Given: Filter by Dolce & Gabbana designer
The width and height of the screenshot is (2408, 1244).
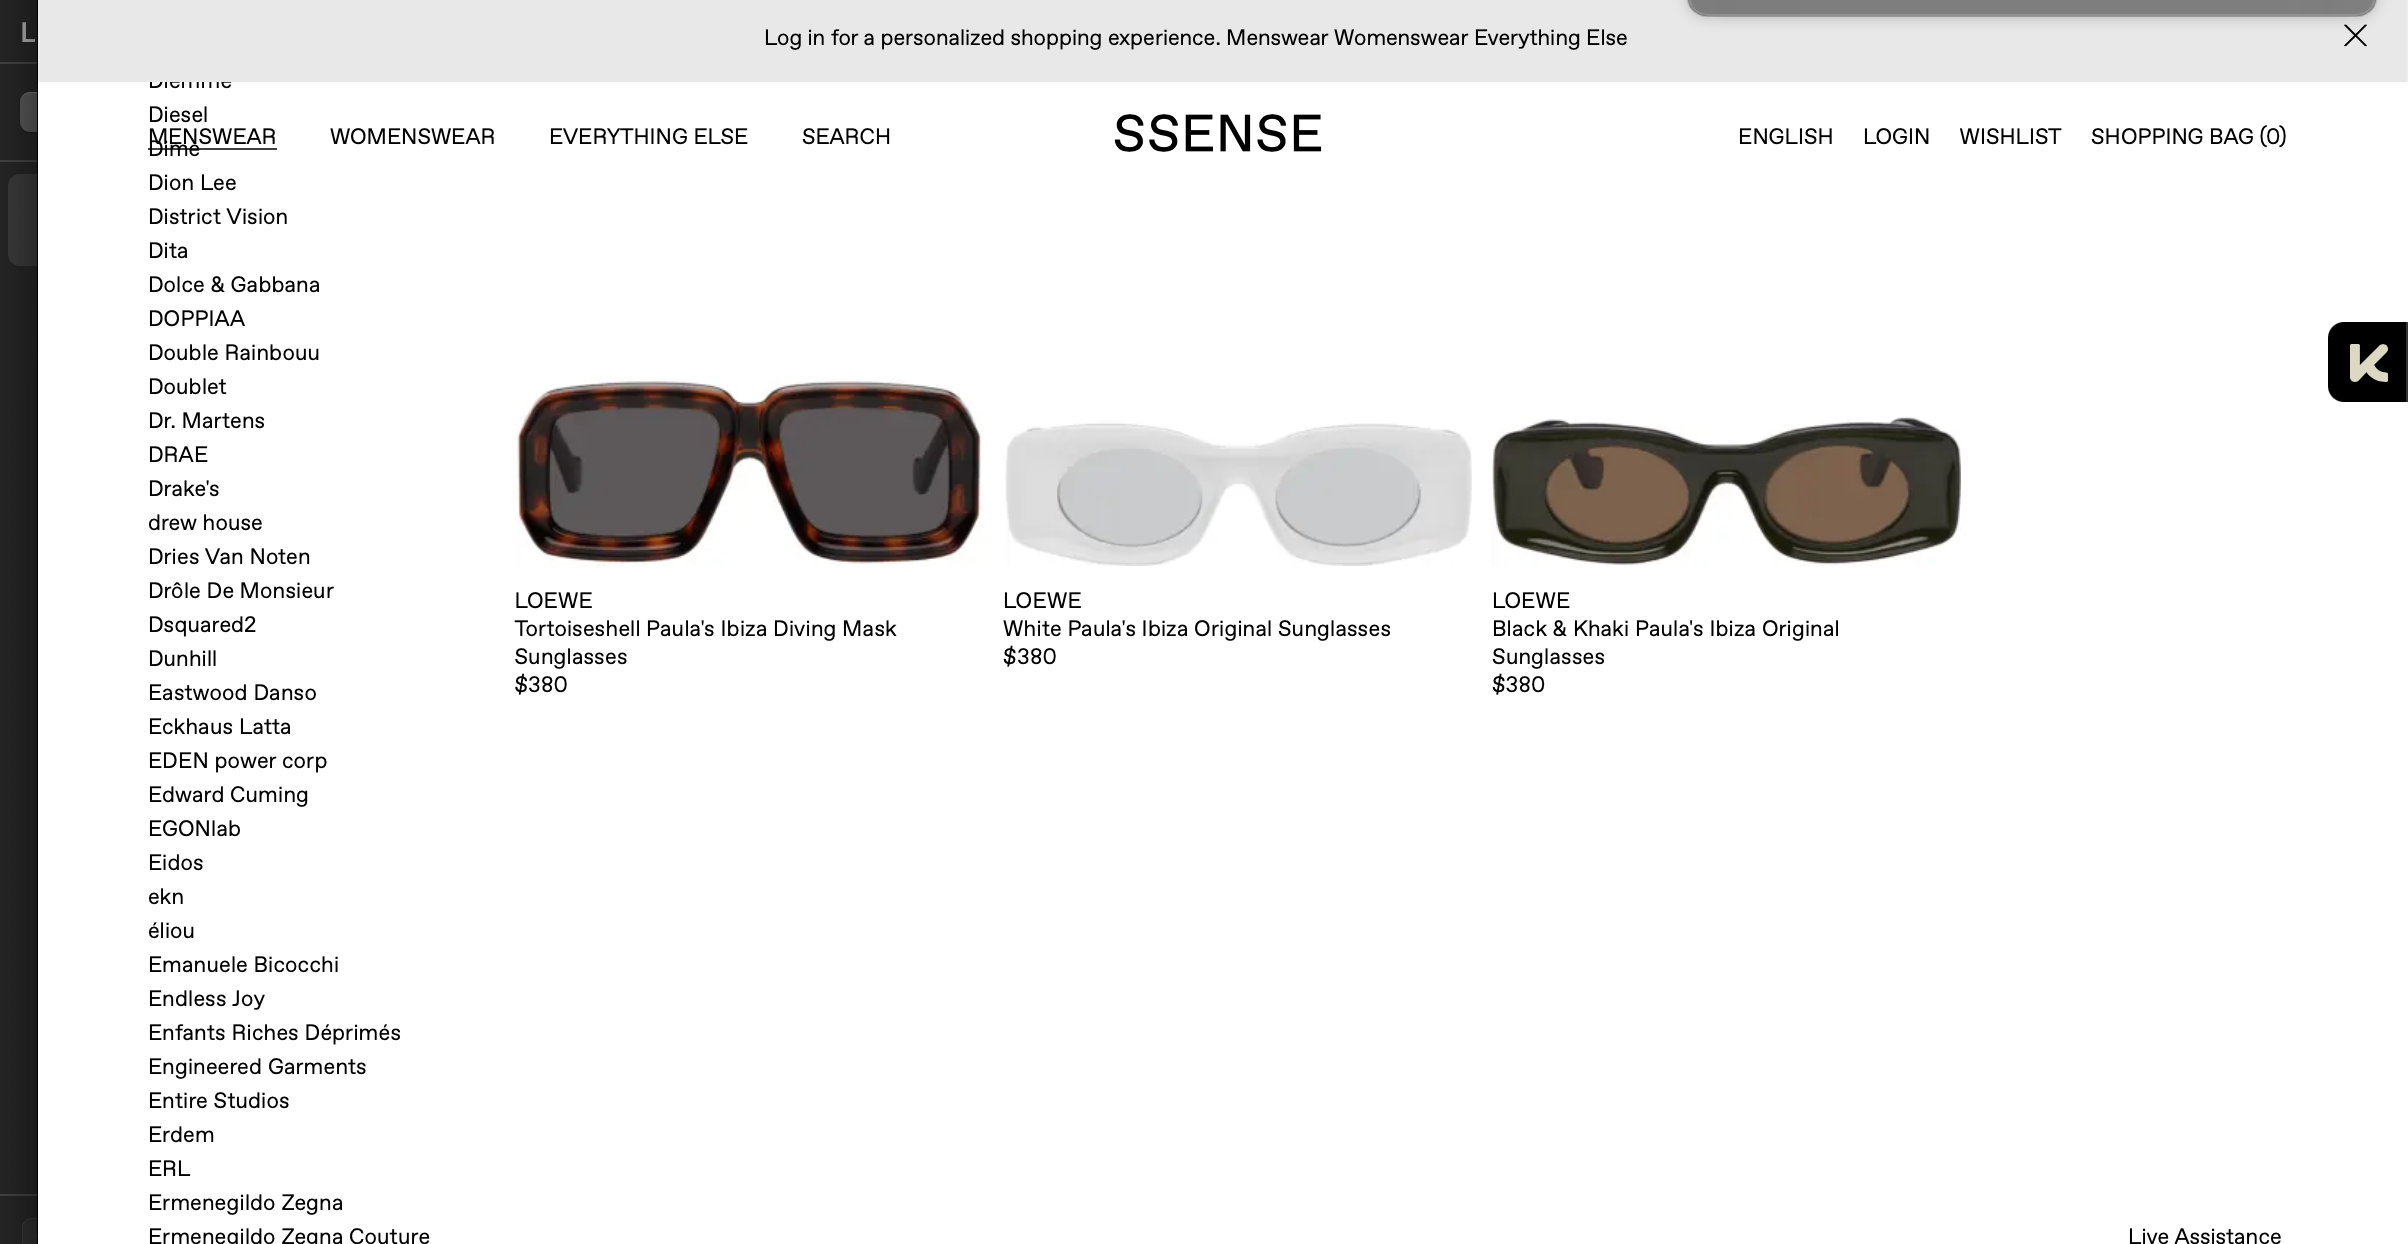Looking at the screenshot, I should click(234, 285).
